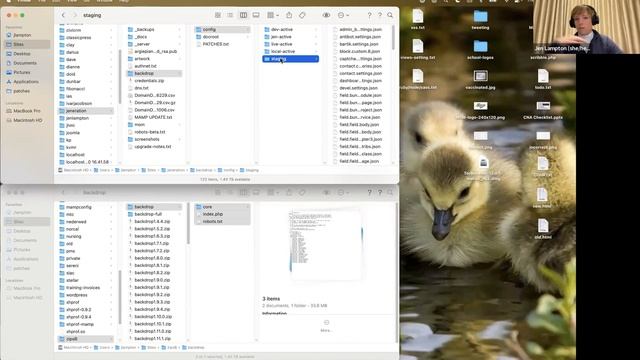Select backdrop1.10.0.zip in Backdrop window
The height and width of the screenshot is (360, 640).
(x=154, y=317)
